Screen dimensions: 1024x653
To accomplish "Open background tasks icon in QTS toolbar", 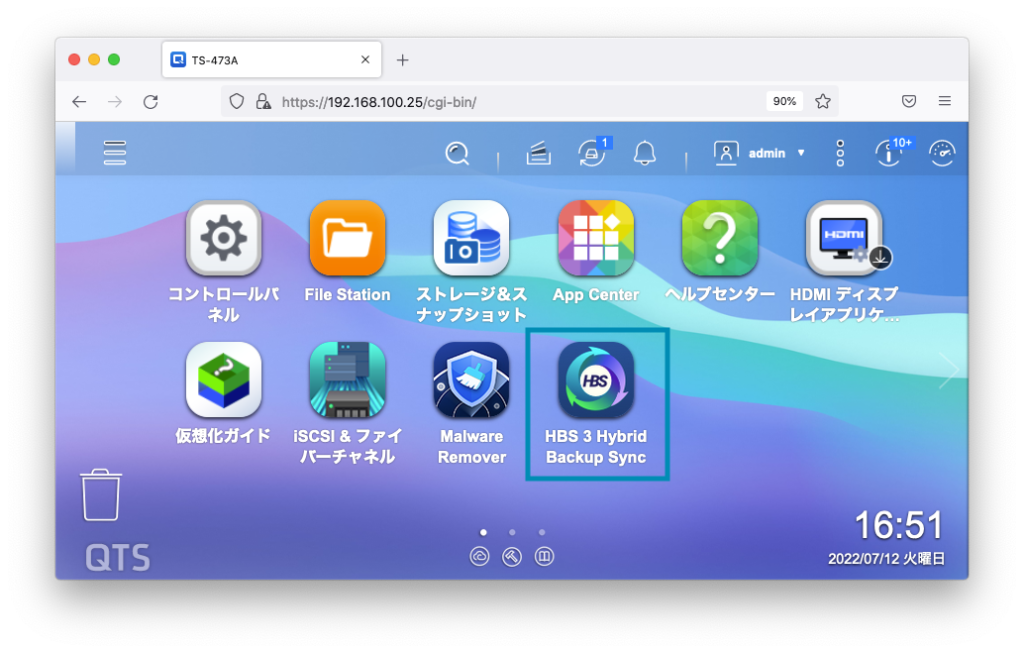I will [539, 153].
